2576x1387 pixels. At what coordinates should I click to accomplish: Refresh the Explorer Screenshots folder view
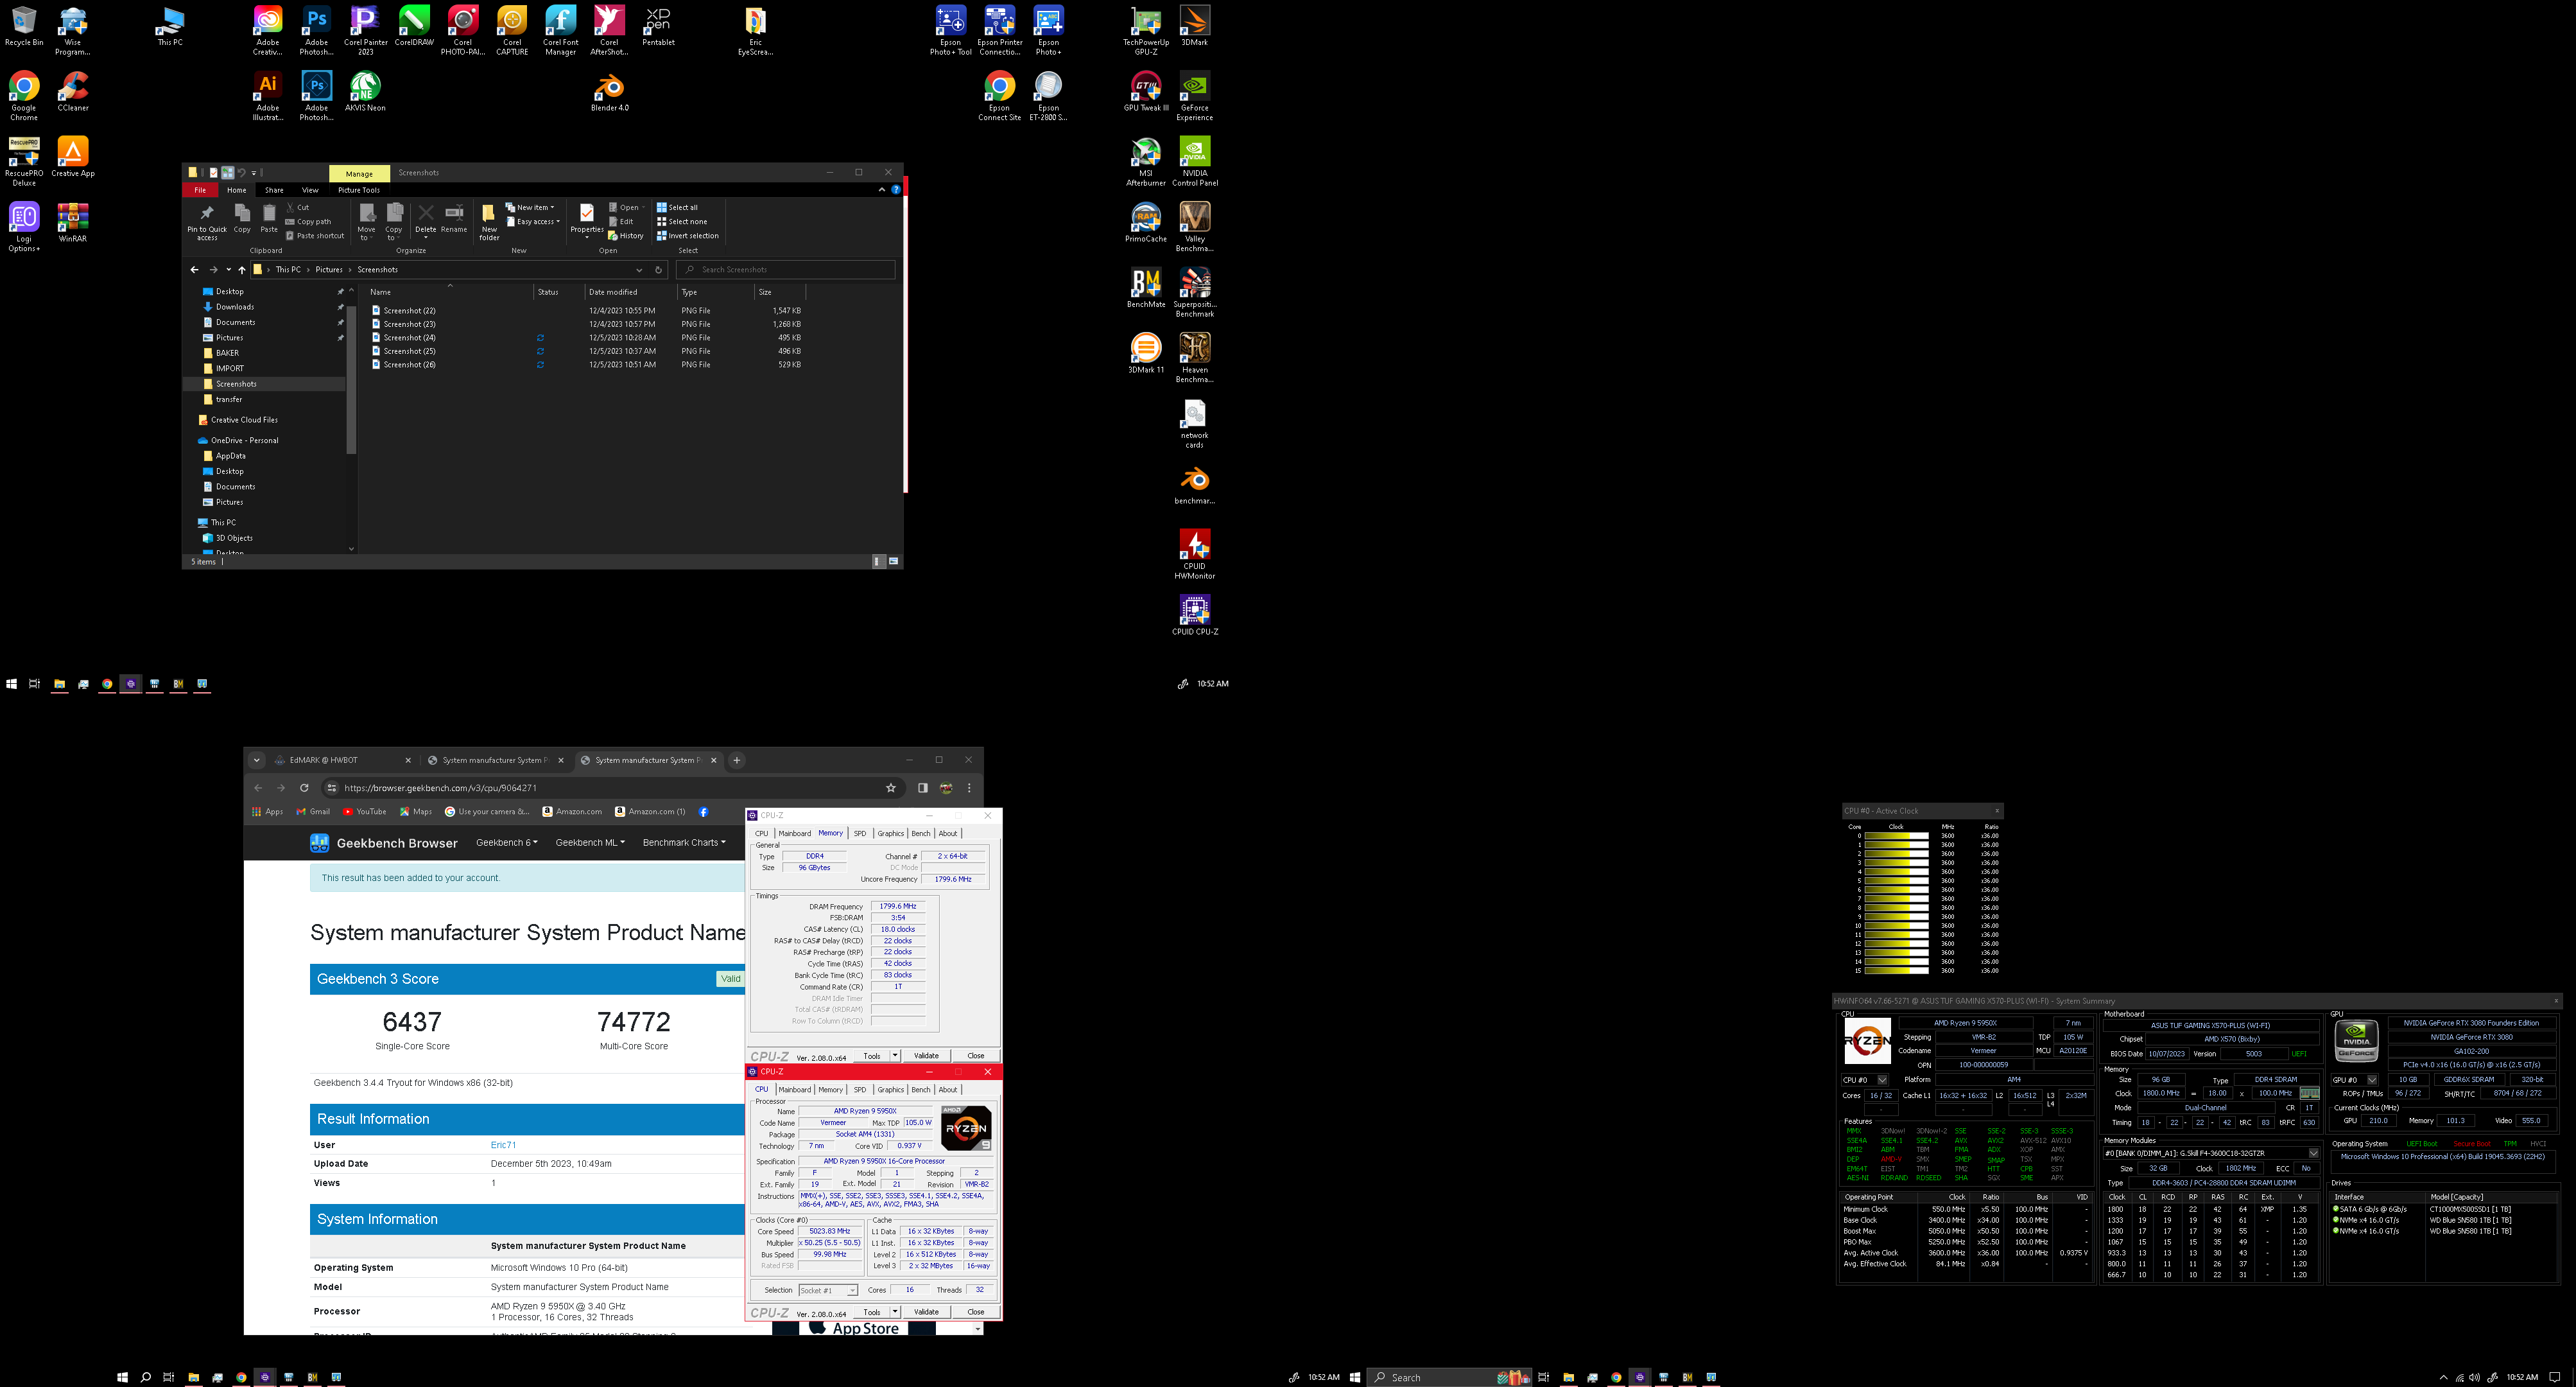pos(658,270)
